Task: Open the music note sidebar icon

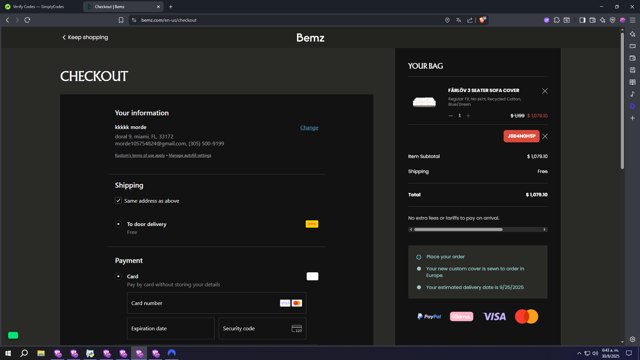Action: [x=633, y=94]
